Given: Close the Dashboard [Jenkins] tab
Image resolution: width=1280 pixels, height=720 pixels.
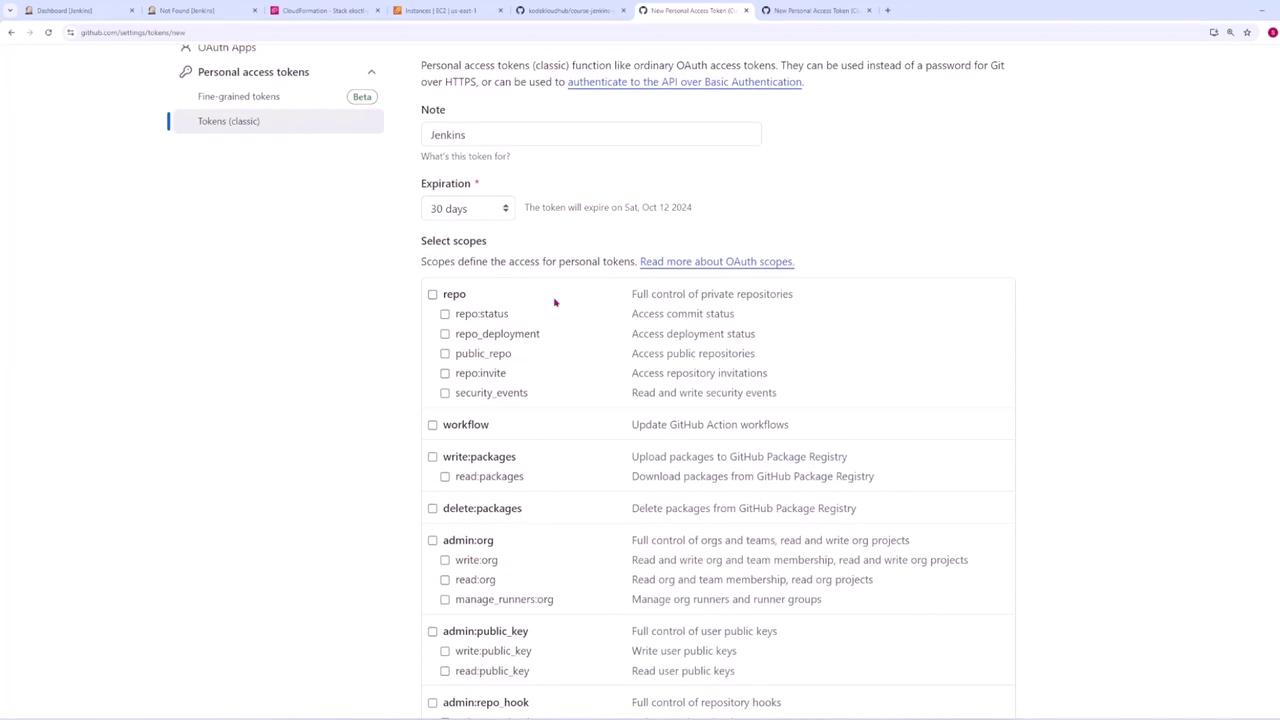Looking at the screenshot, I should pos(131,10).
